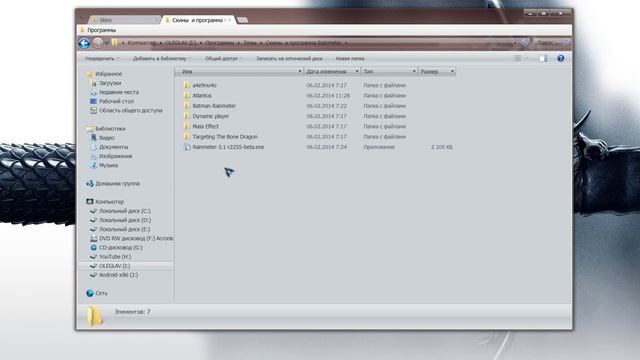
Task: Select the Dynamic player folder icon
Action: [x=187, y=116]
